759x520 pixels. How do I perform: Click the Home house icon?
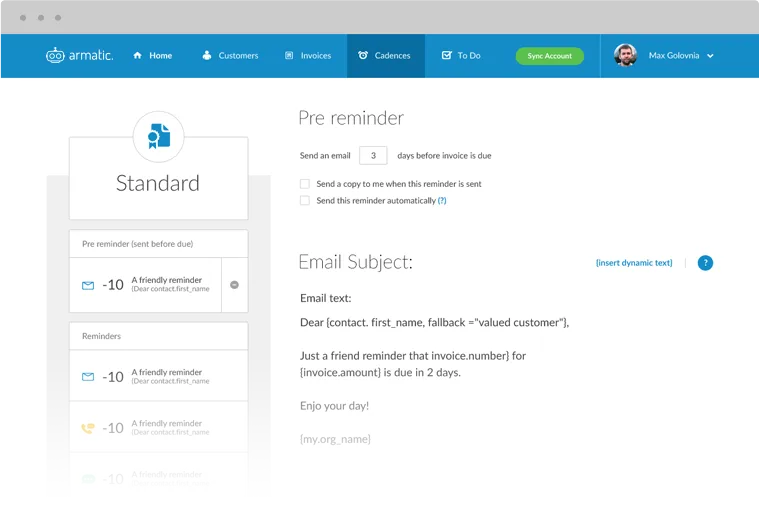[x=137, y=55]
